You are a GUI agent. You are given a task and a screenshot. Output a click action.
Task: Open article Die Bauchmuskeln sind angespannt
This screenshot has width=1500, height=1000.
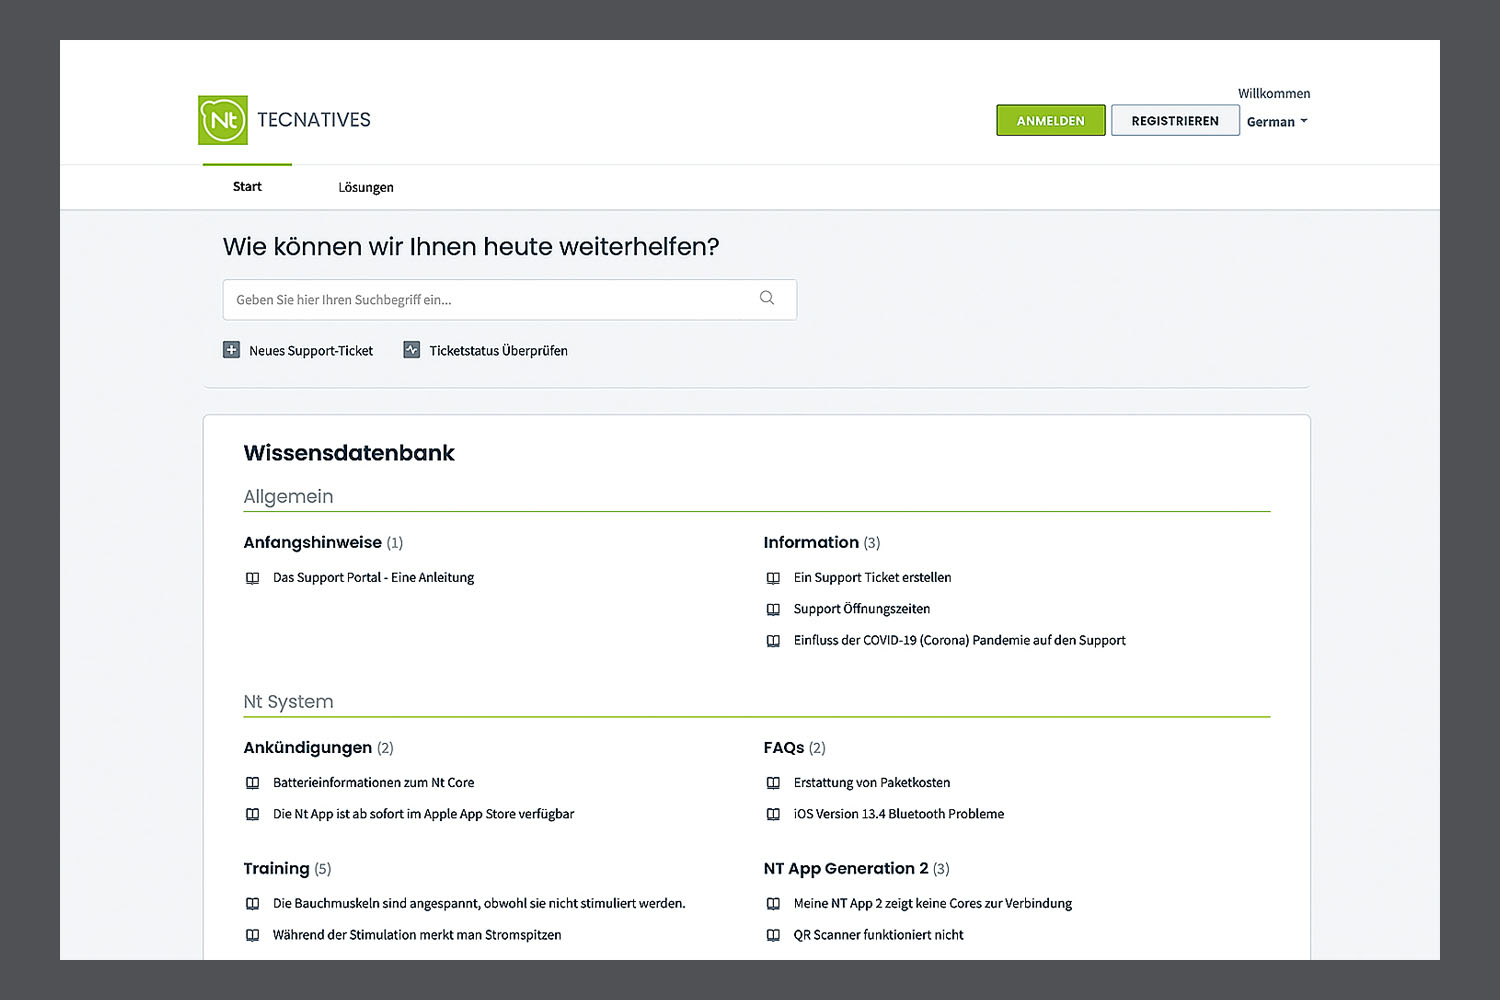tap(479, 904)
